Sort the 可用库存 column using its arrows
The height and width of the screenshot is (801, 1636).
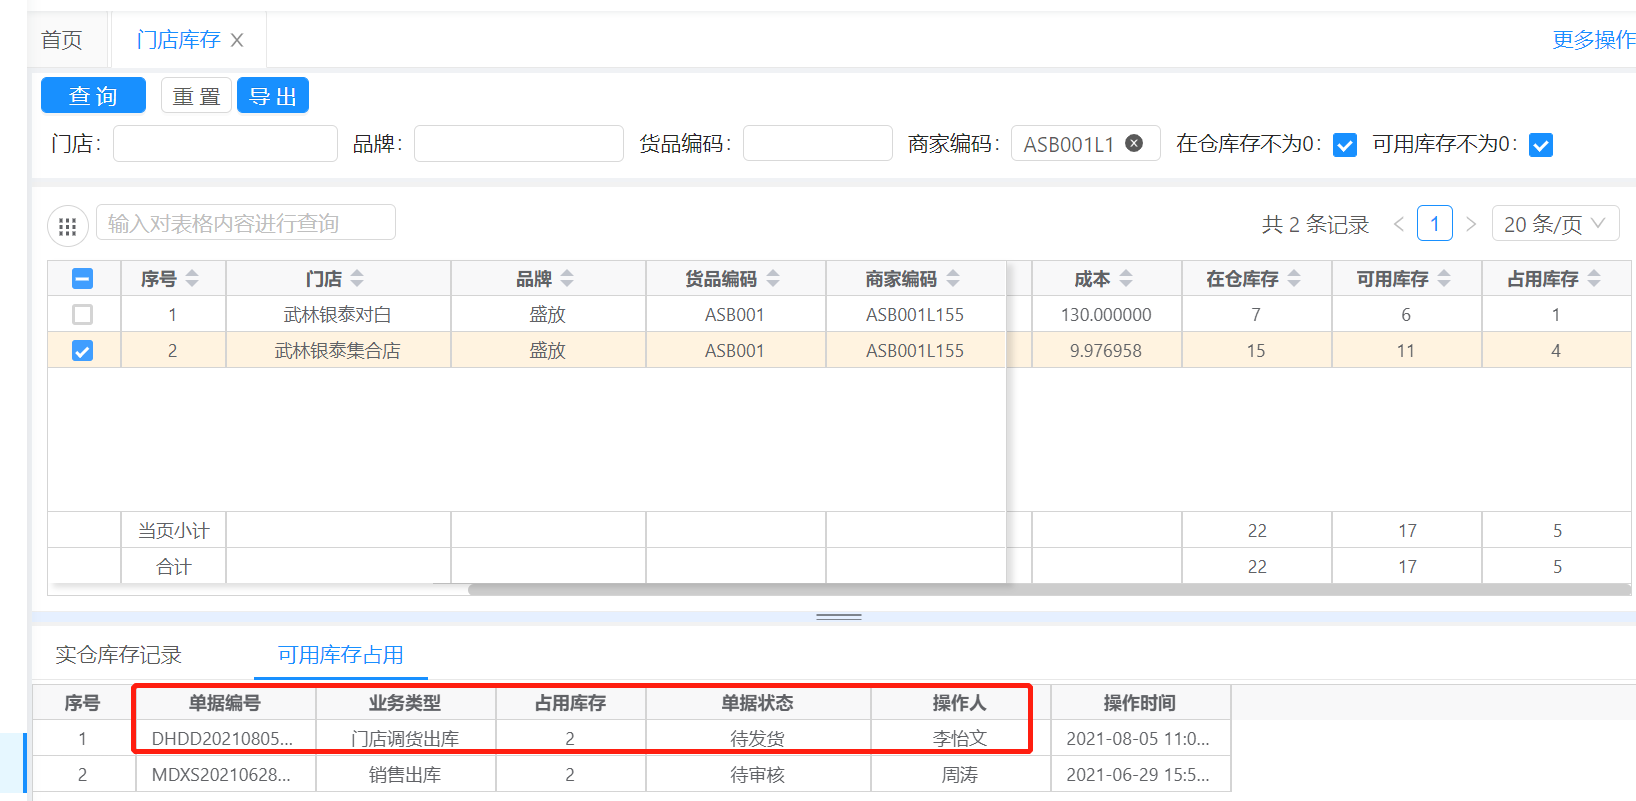click(x=1444, y=279)
